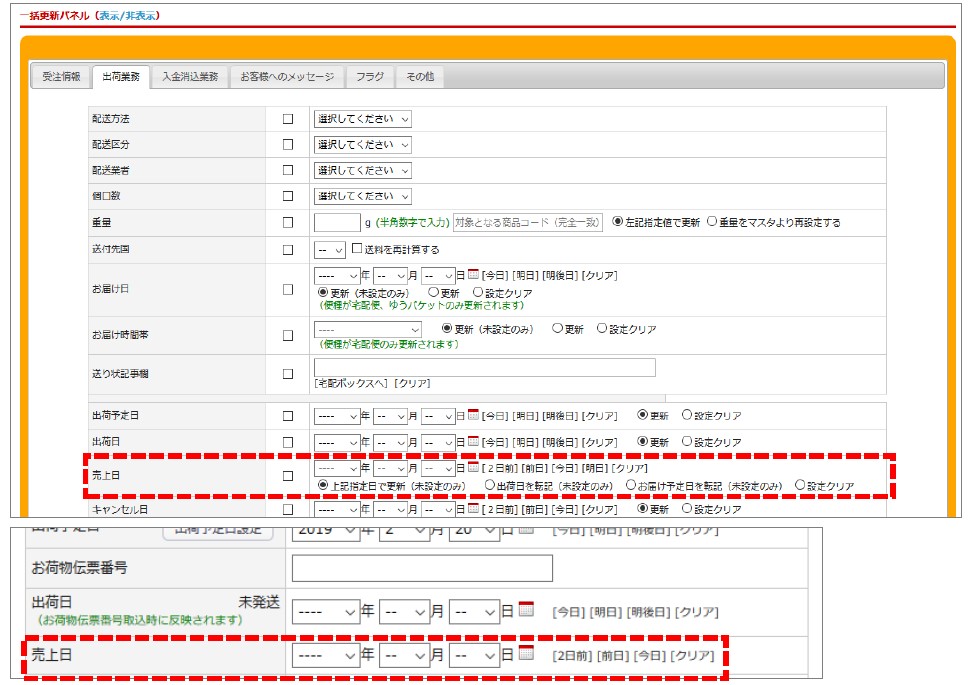Click calendar icon beside 未発送 出荷日 row
The height and width of the screenshot is (685, 970).
point(526,610)
